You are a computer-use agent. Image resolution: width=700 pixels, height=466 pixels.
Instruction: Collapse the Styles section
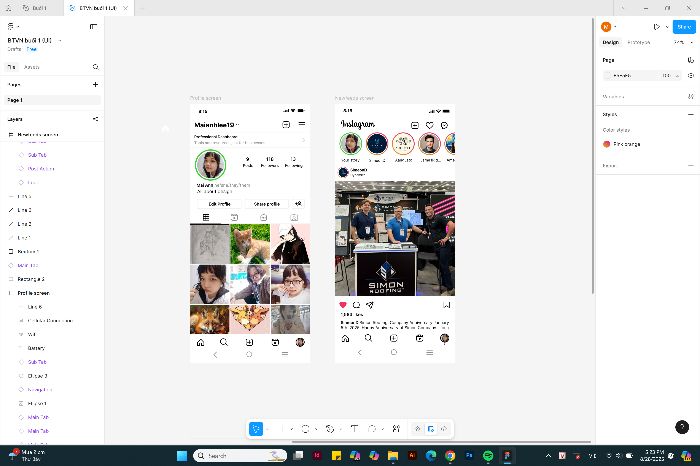tap(691, 115)
